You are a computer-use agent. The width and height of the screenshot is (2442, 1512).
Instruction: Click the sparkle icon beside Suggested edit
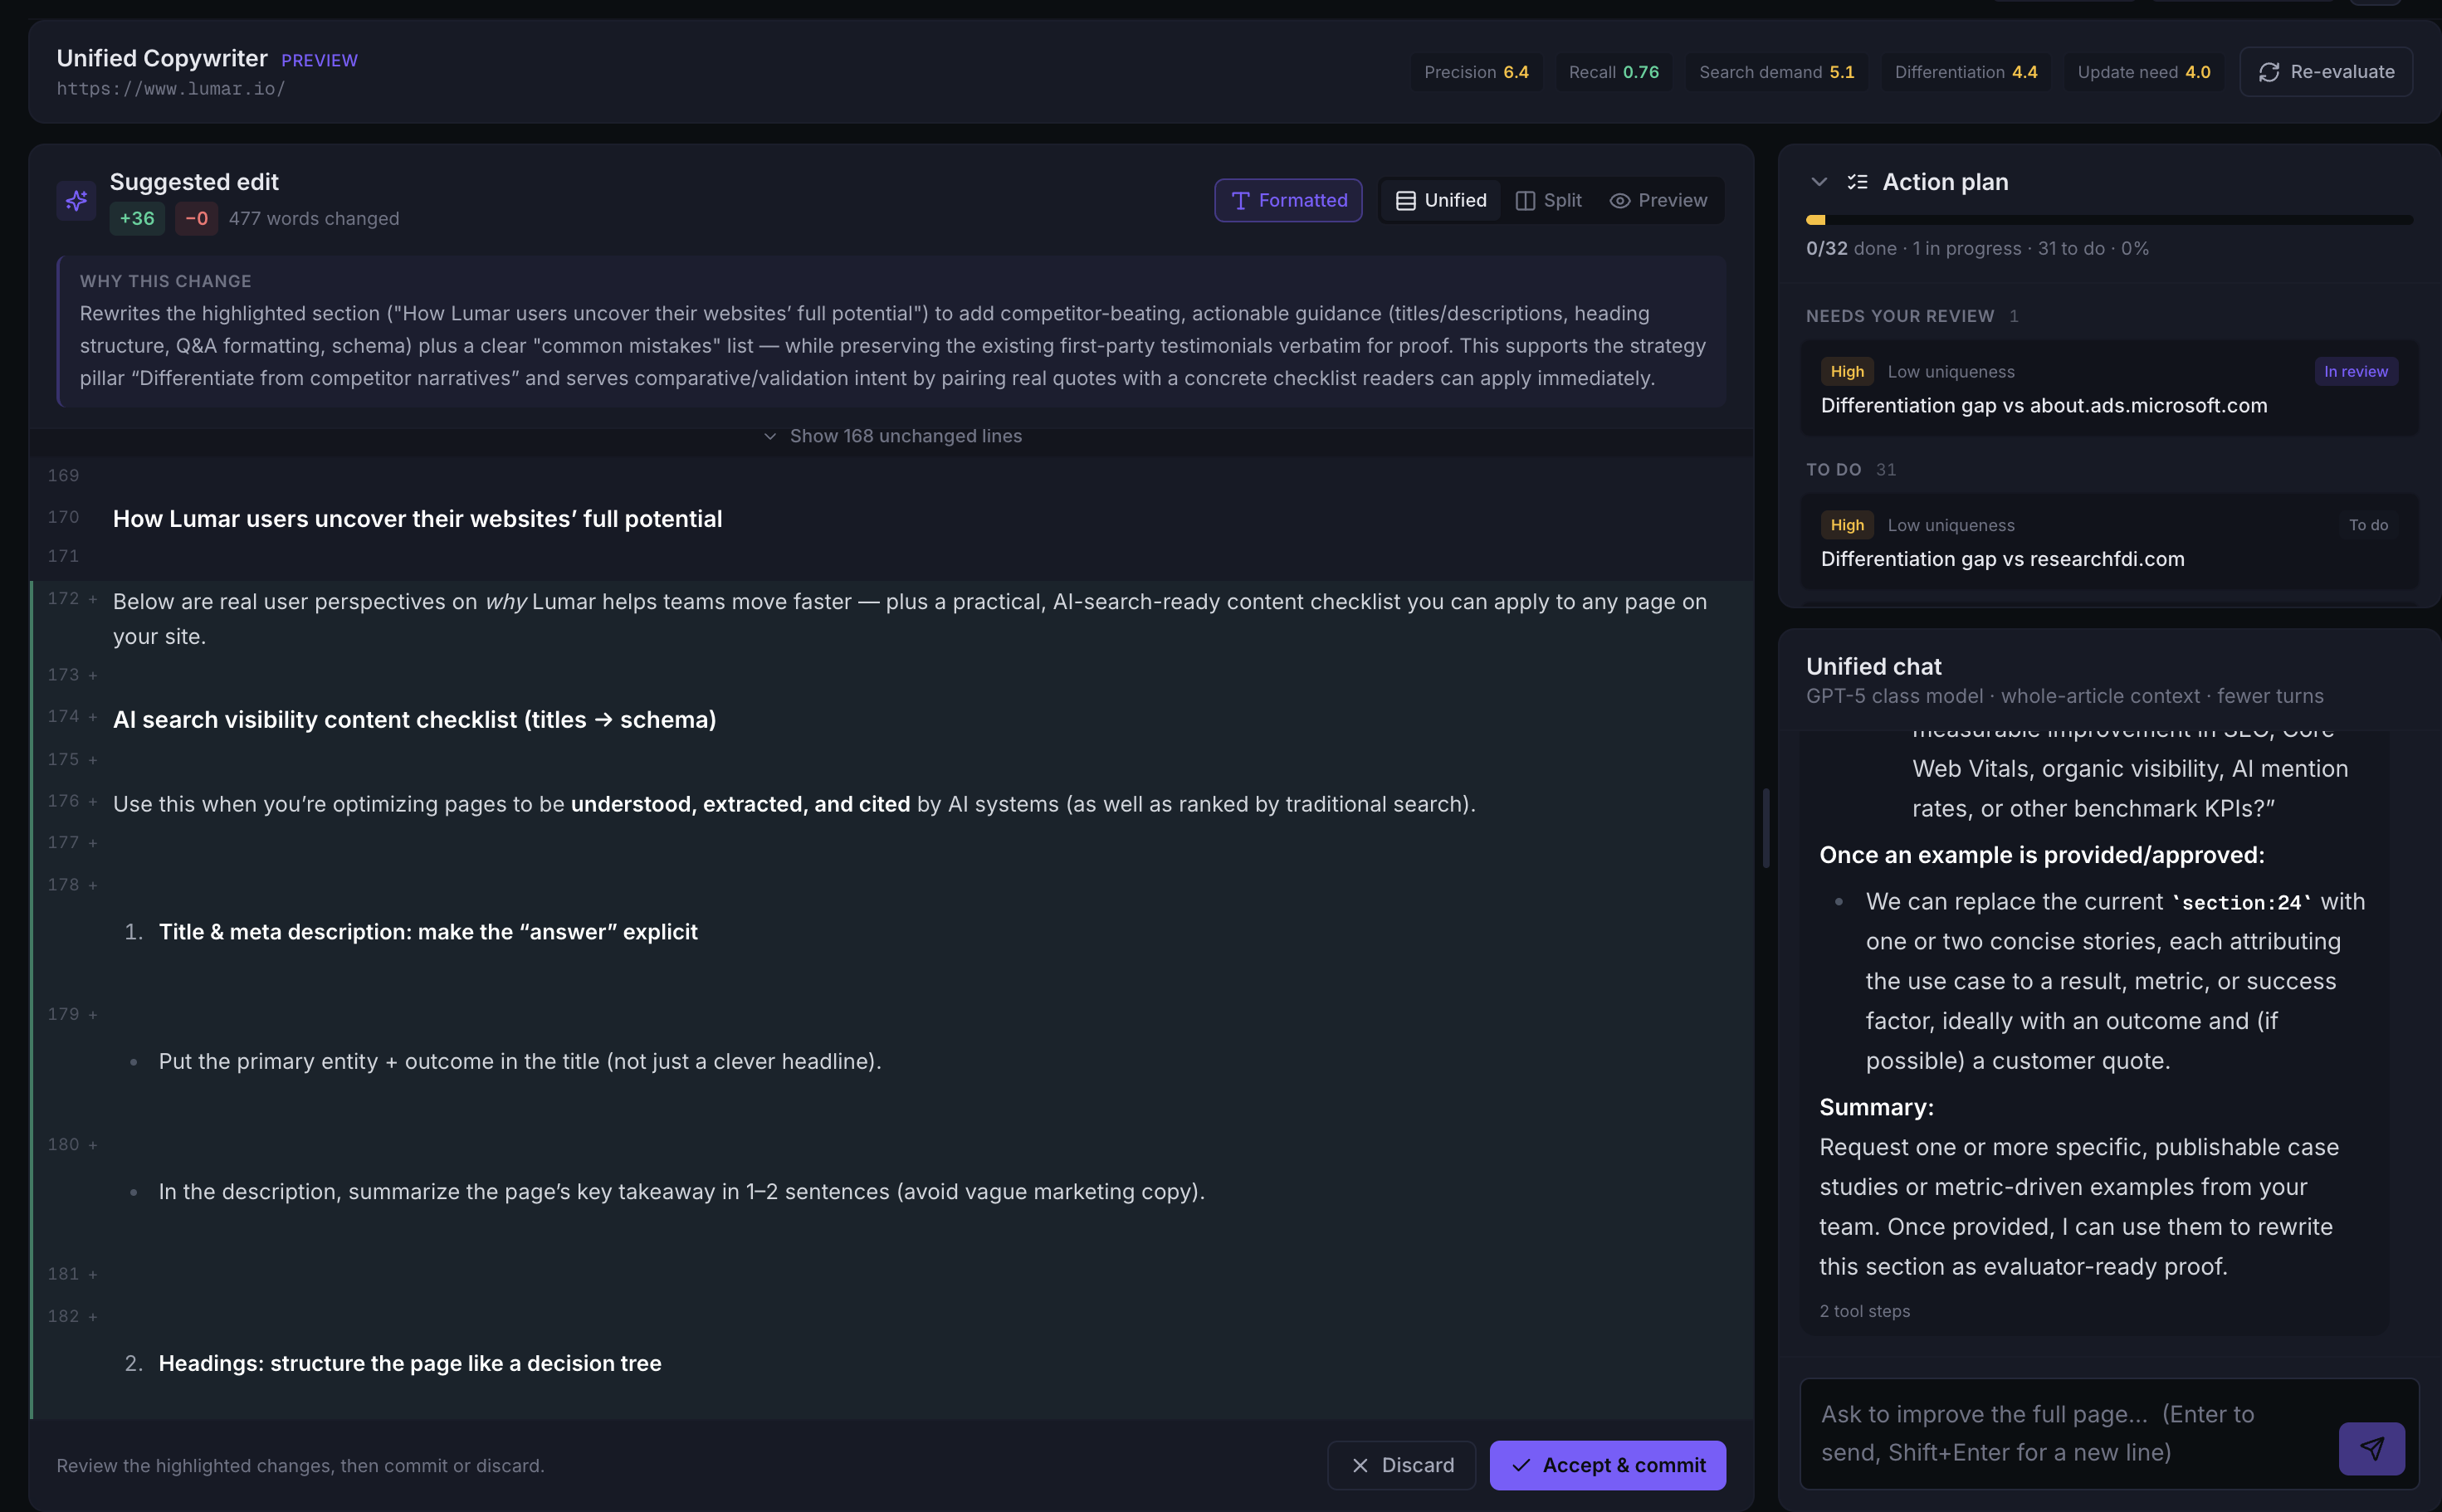pos(76,200)
